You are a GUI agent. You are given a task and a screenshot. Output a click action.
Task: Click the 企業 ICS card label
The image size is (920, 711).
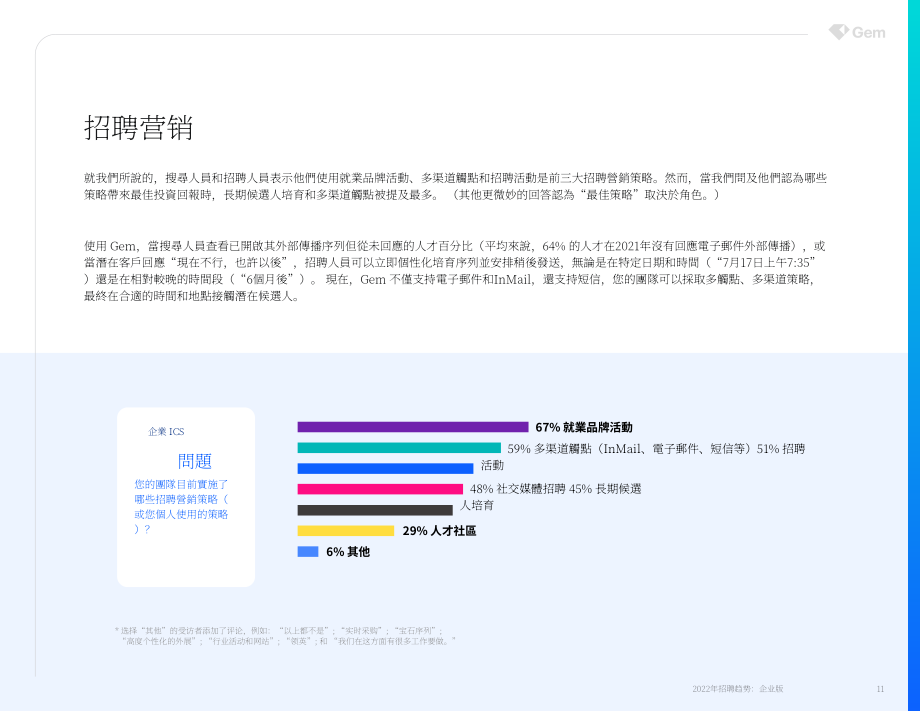[x=166, y=432]
